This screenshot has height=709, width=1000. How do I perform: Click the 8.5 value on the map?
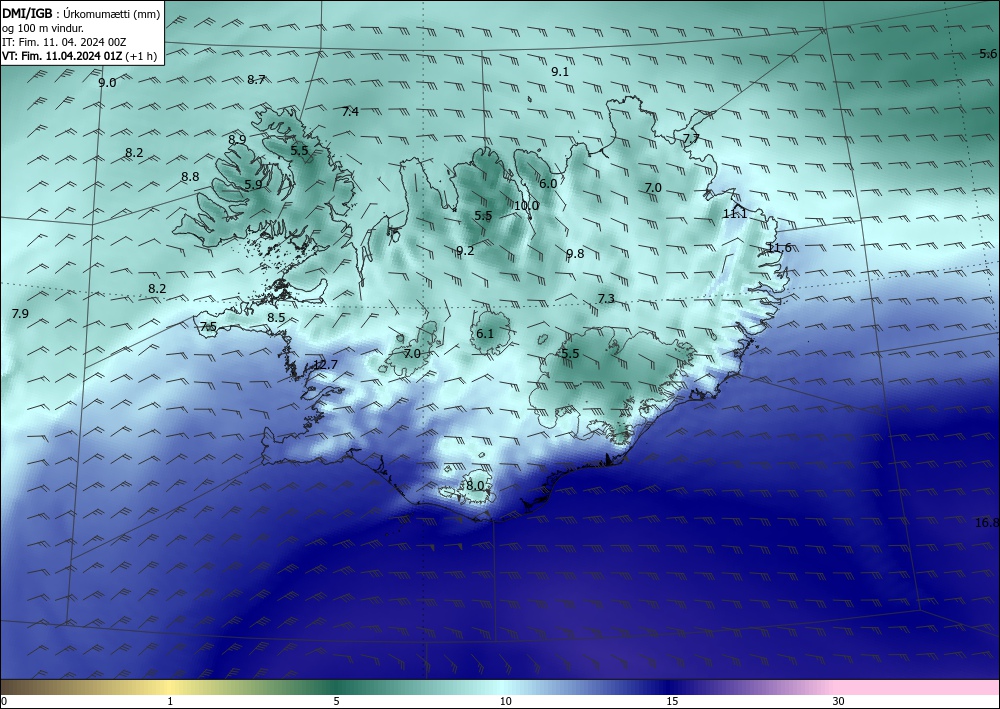point(276,318)
